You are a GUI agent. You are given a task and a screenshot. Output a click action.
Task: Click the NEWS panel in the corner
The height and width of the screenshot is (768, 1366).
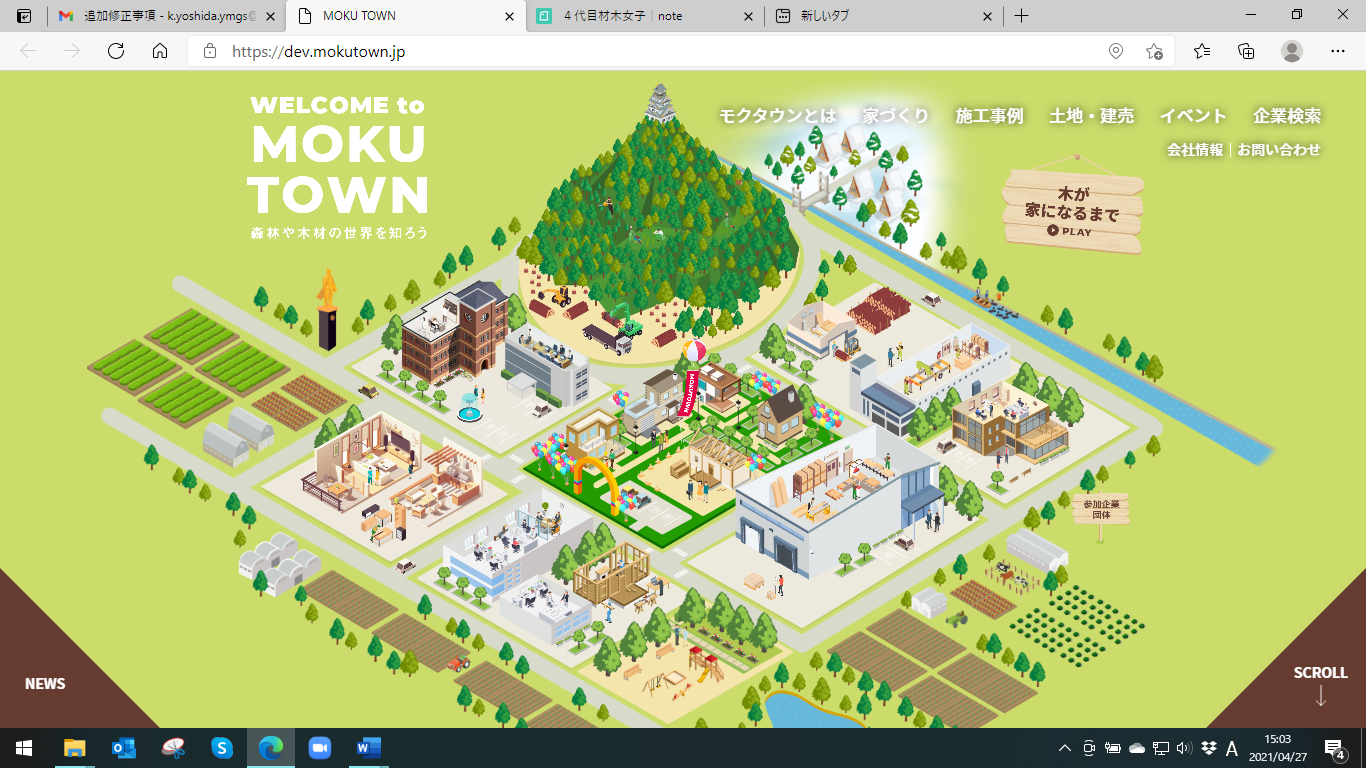pyautogui.click(x=44, y=684)
